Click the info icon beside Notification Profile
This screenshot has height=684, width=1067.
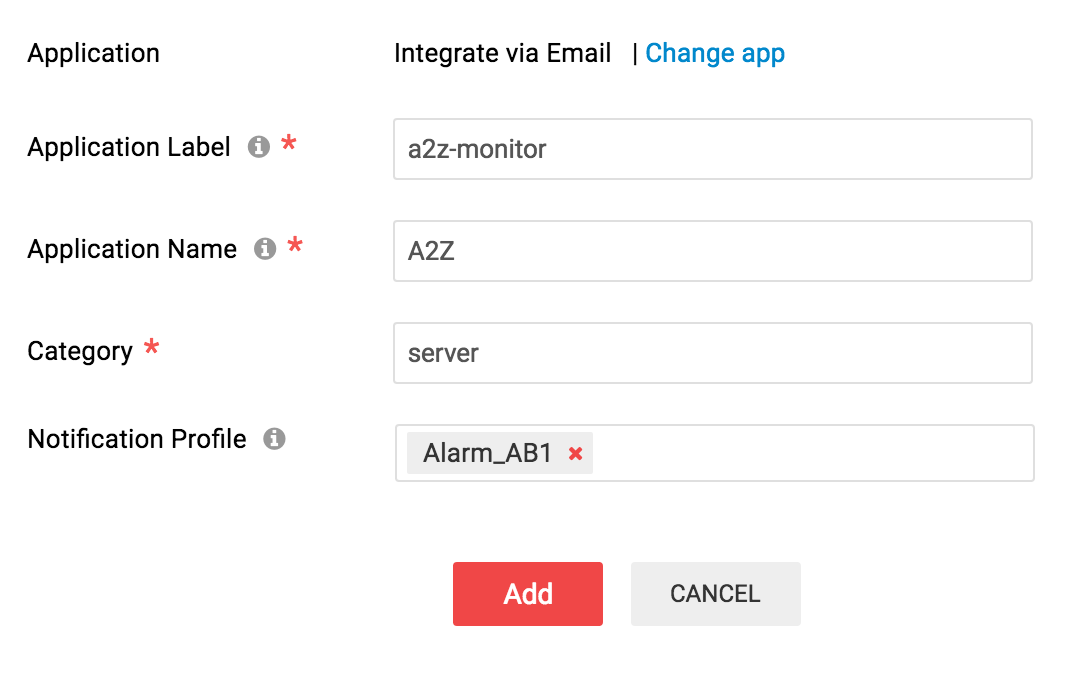[274, 438]
